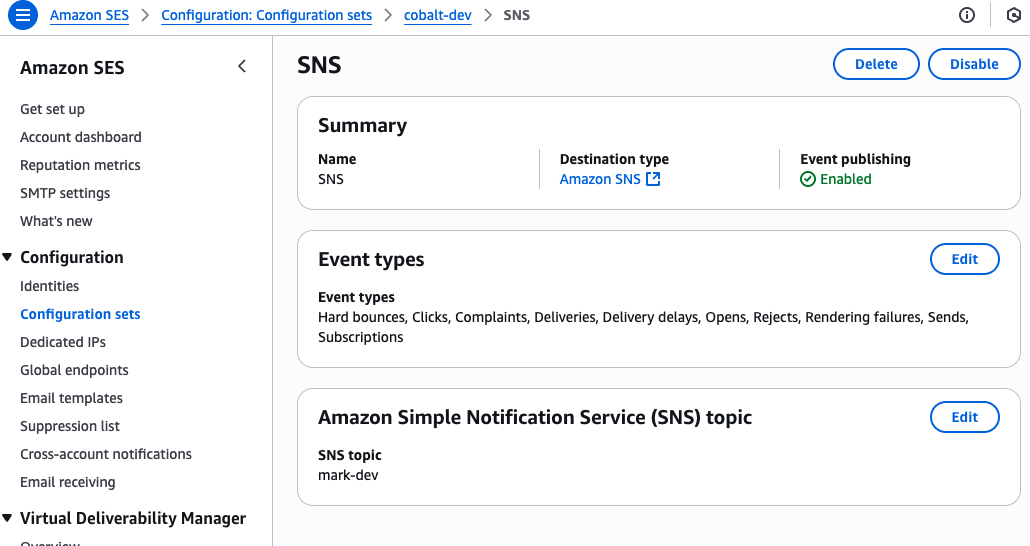Open Account dashboard
Viewport: 1030px width, 546px height.
(81, 137)
